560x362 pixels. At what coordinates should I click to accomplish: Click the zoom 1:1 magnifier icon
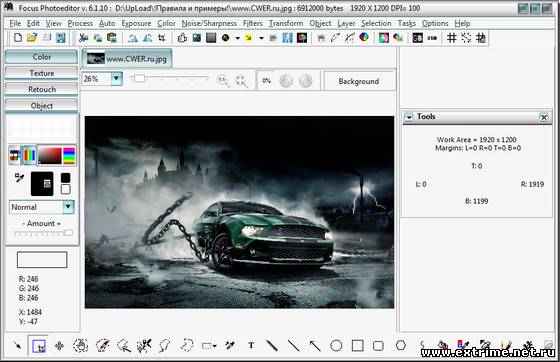tap(223, 81)
